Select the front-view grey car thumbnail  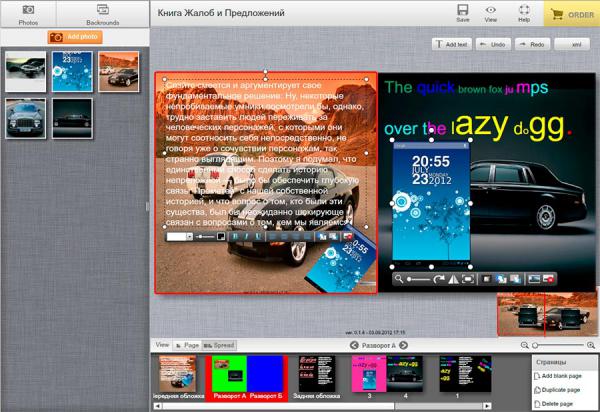(26, 118)
